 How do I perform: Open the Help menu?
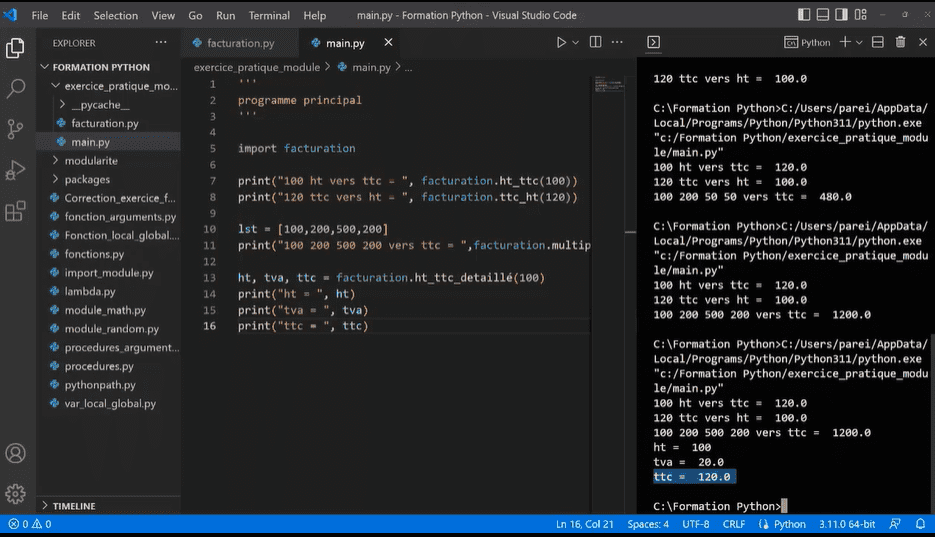[x=315, y=15]
